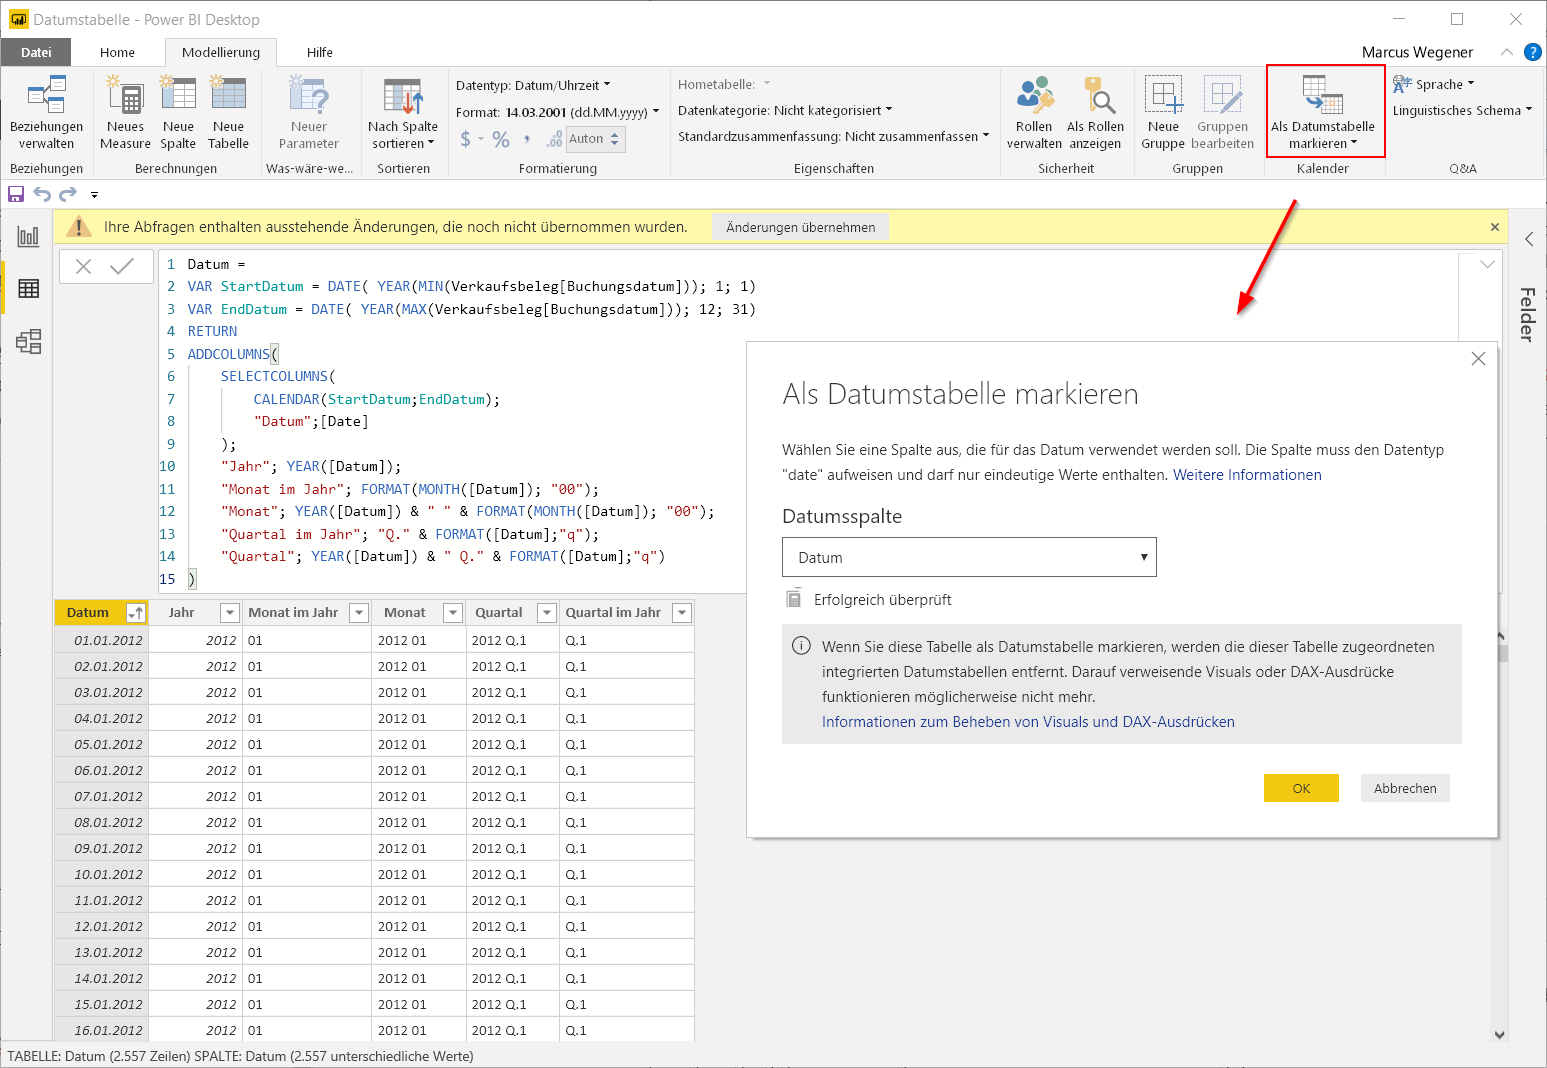Create a Neues Measure
This screenshot has width=1547, height=1068.
tap(125, 113)
